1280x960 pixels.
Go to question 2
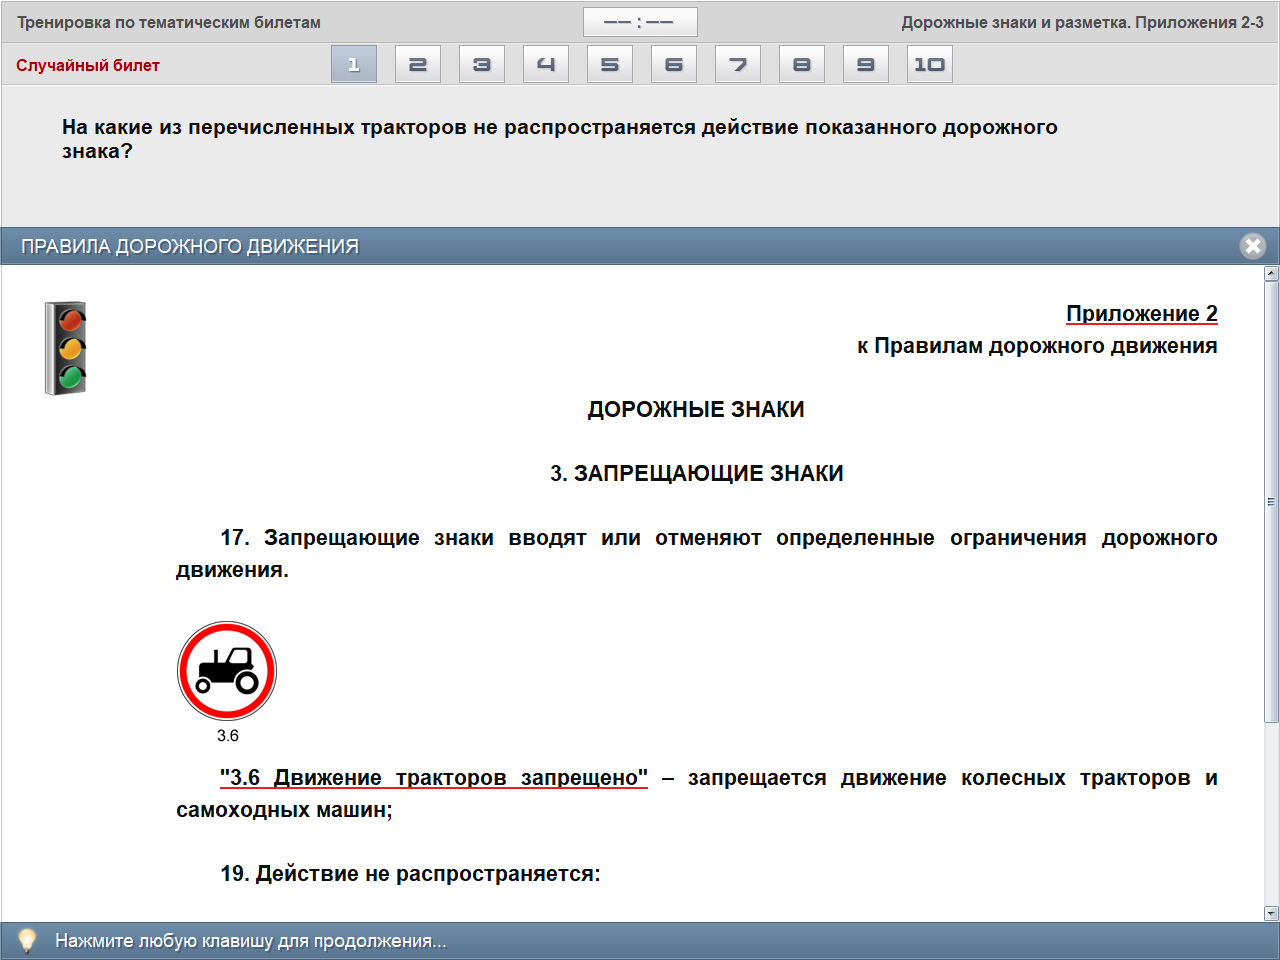tap(418, 64)
